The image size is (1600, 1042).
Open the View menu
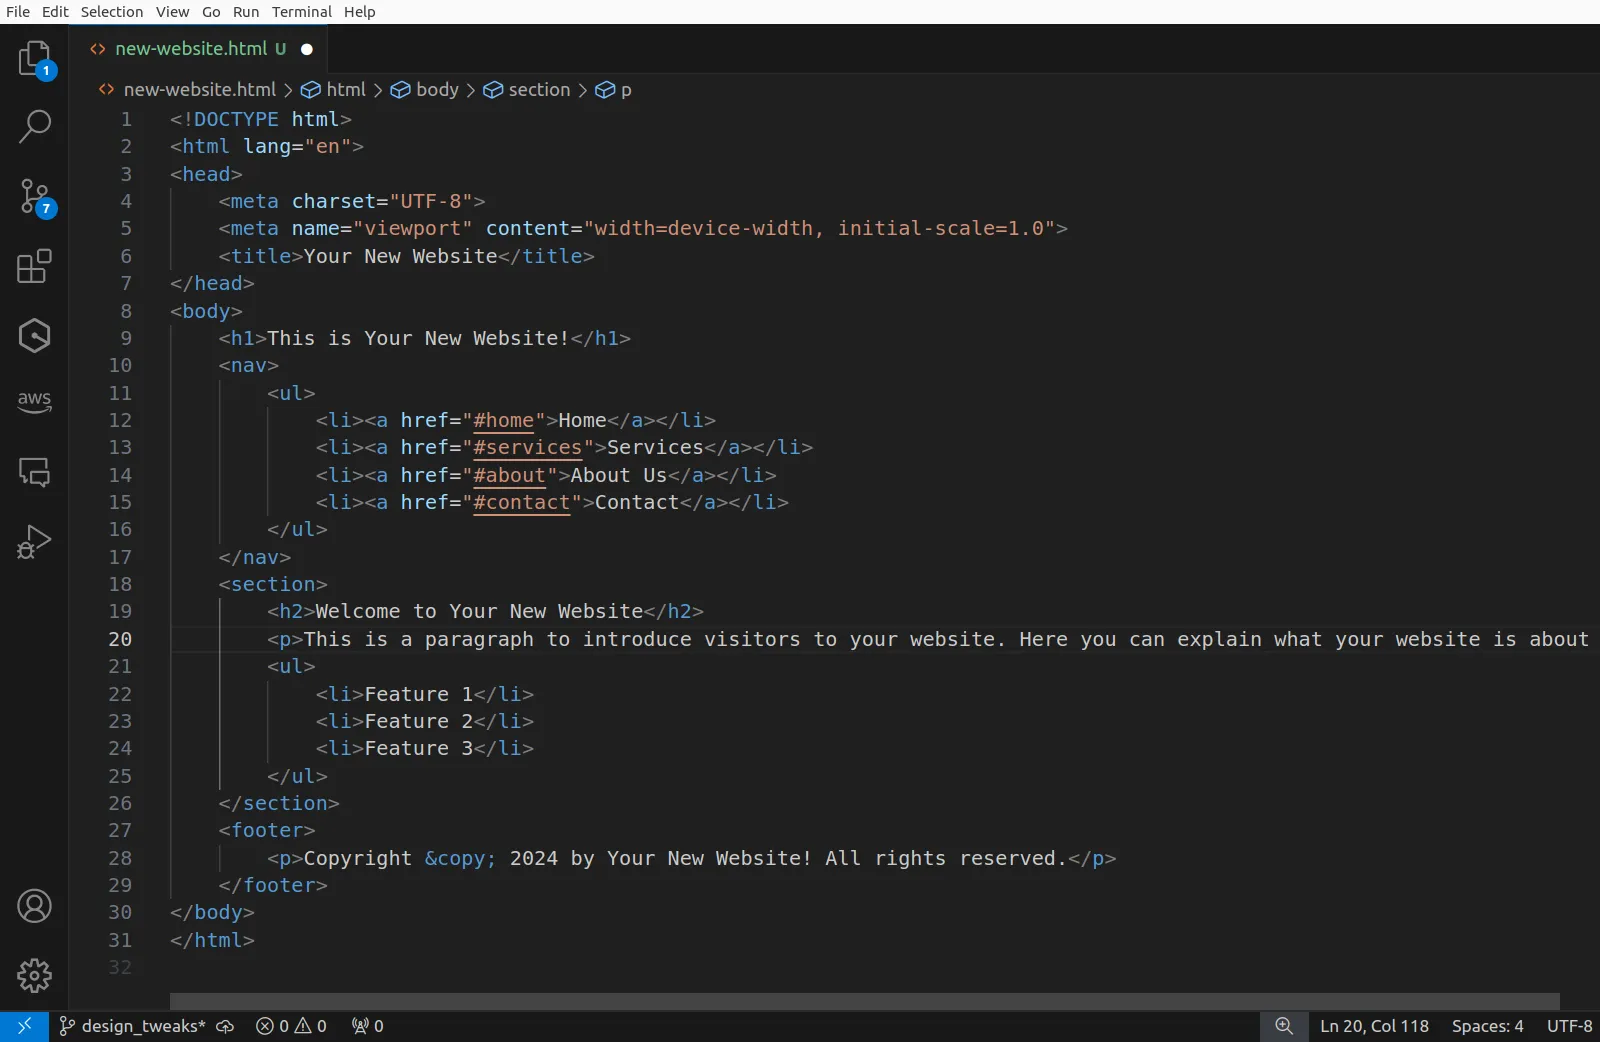(172, 12)
